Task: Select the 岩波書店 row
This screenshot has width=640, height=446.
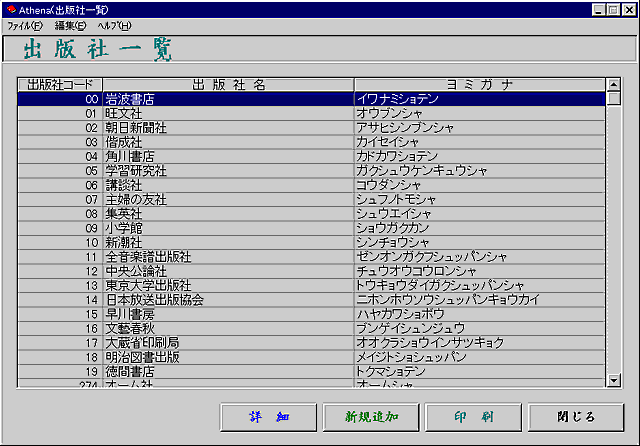Action: click(x=311, y=99)
